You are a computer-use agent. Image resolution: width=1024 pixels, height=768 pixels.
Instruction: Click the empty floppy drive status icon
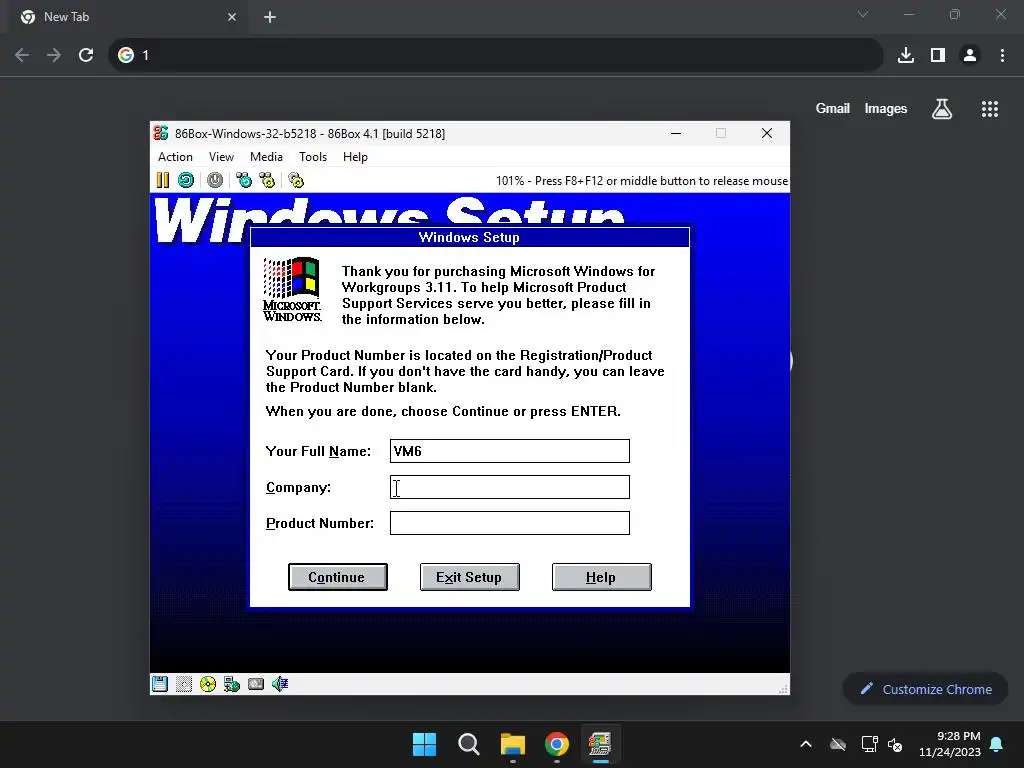(184, 684)
